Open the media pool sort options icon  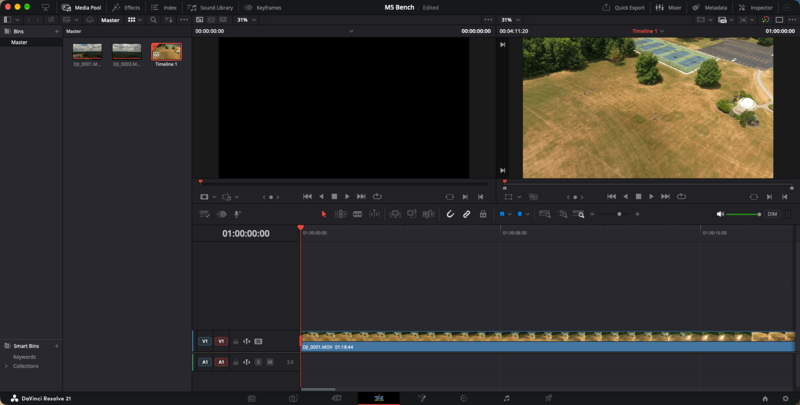pos(169,20)
